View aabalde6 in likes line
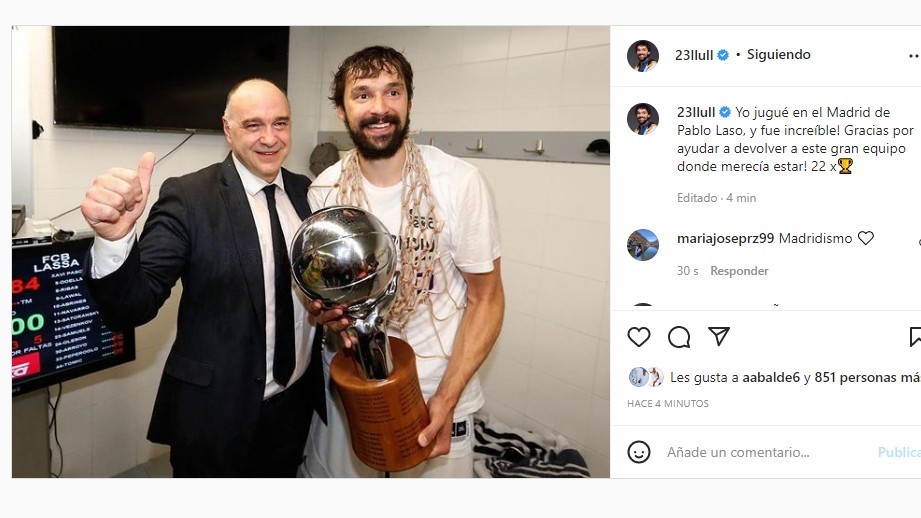This screenshot has width=921, height=518. tap(771, 378)
